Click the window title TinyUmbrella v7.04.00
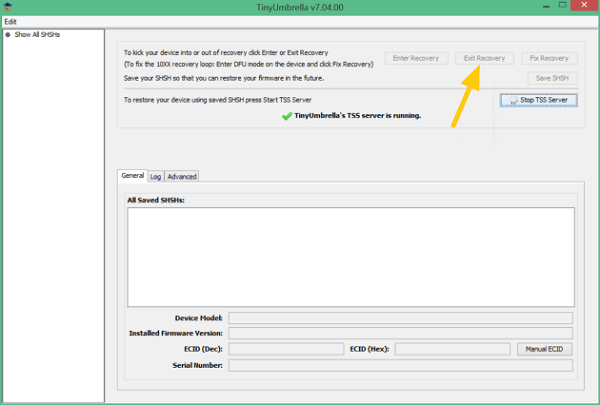 (300, 7)
